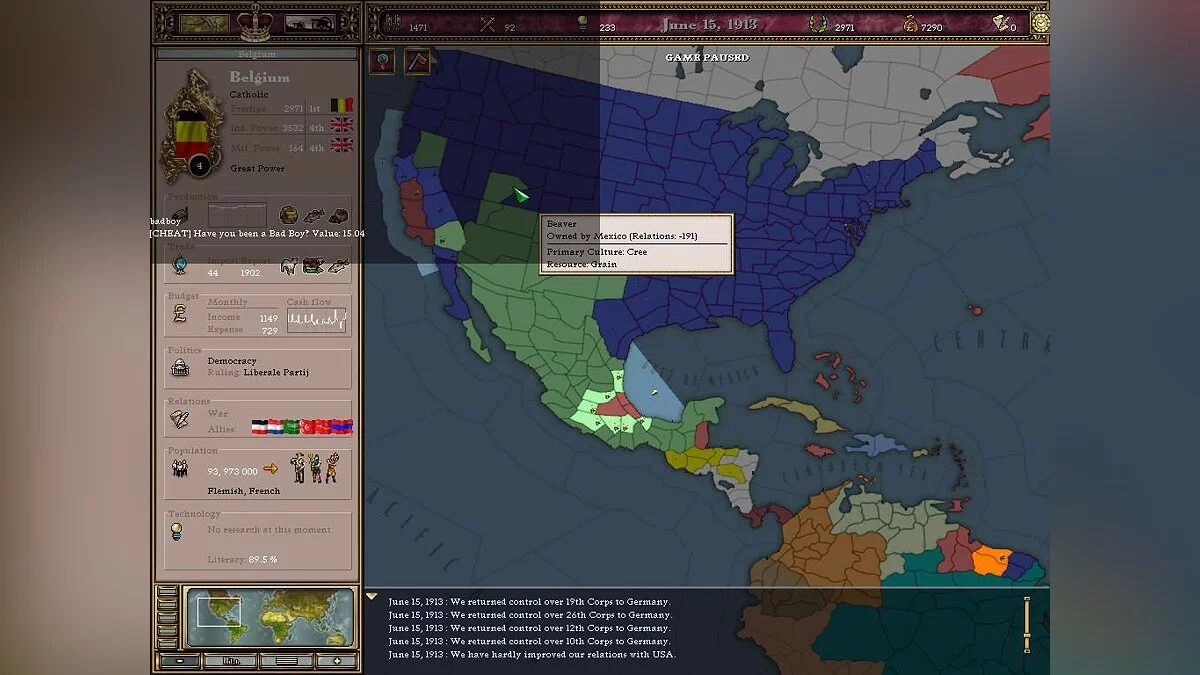Open the options gear at top-right corner
This screenshot has height=675, width=1200.
click(x=1039, y=23)
